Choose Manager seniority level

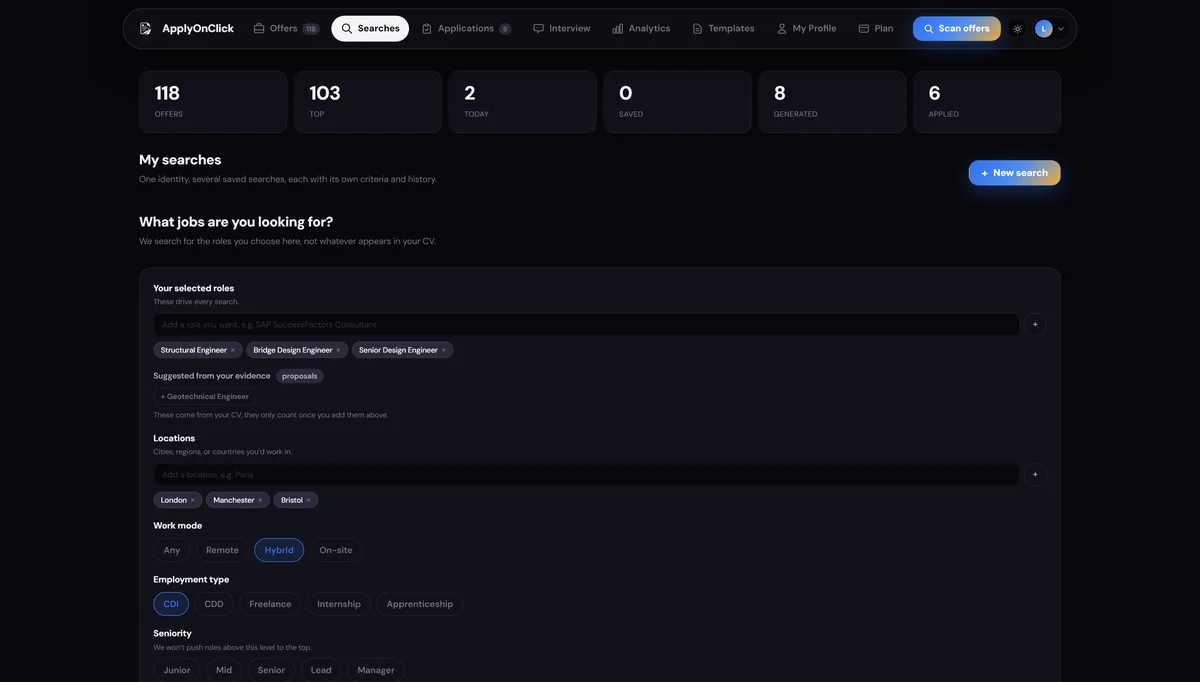376,670
